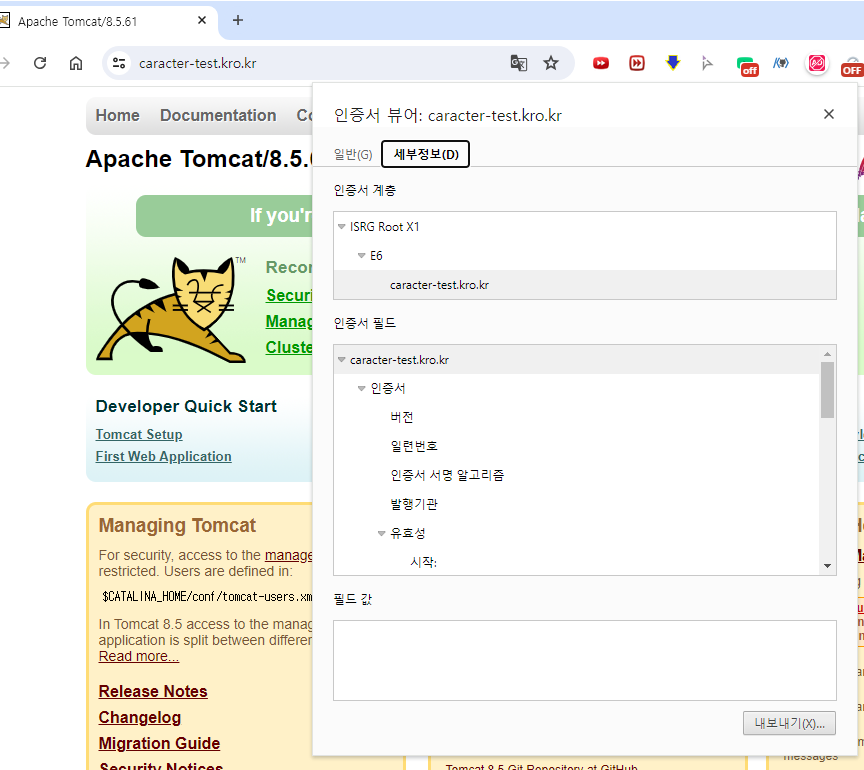Open the Tomcat Setup link
The height and width of the screenshot is (770, 864).
point(139,434)
